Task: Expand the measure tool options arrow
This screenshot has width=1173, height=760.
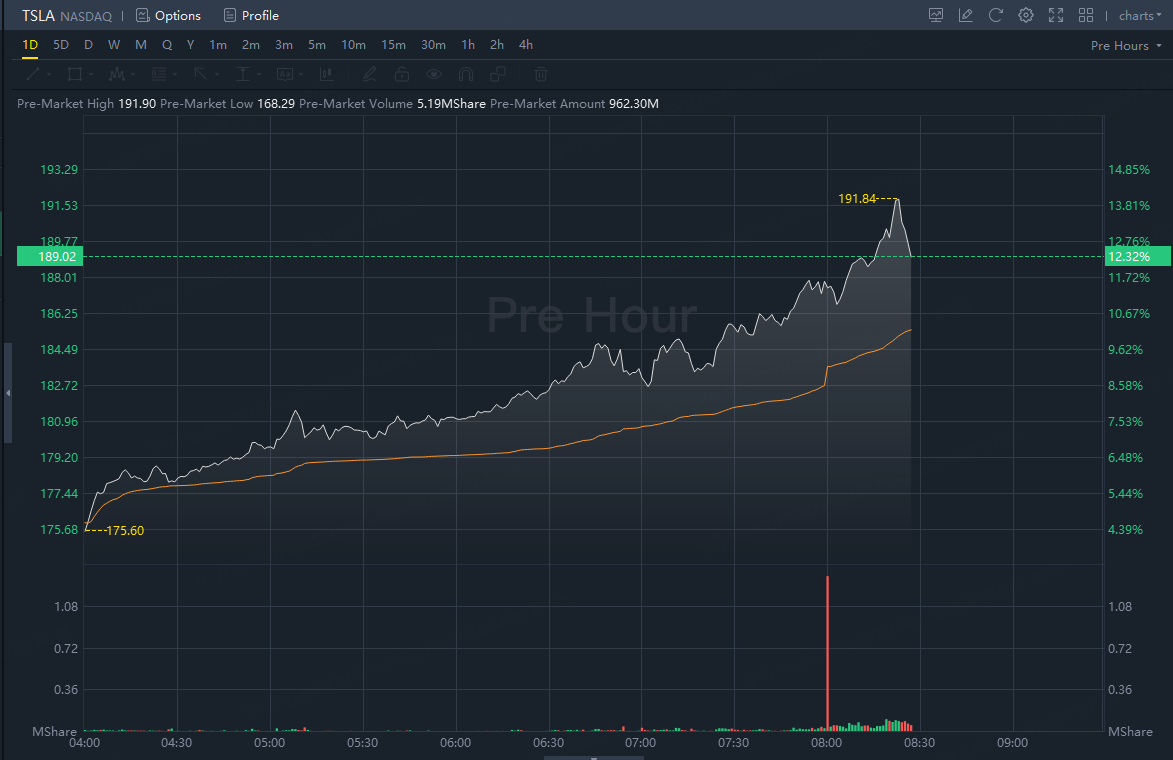Action: pyautogui.click(x=259, y=75)
